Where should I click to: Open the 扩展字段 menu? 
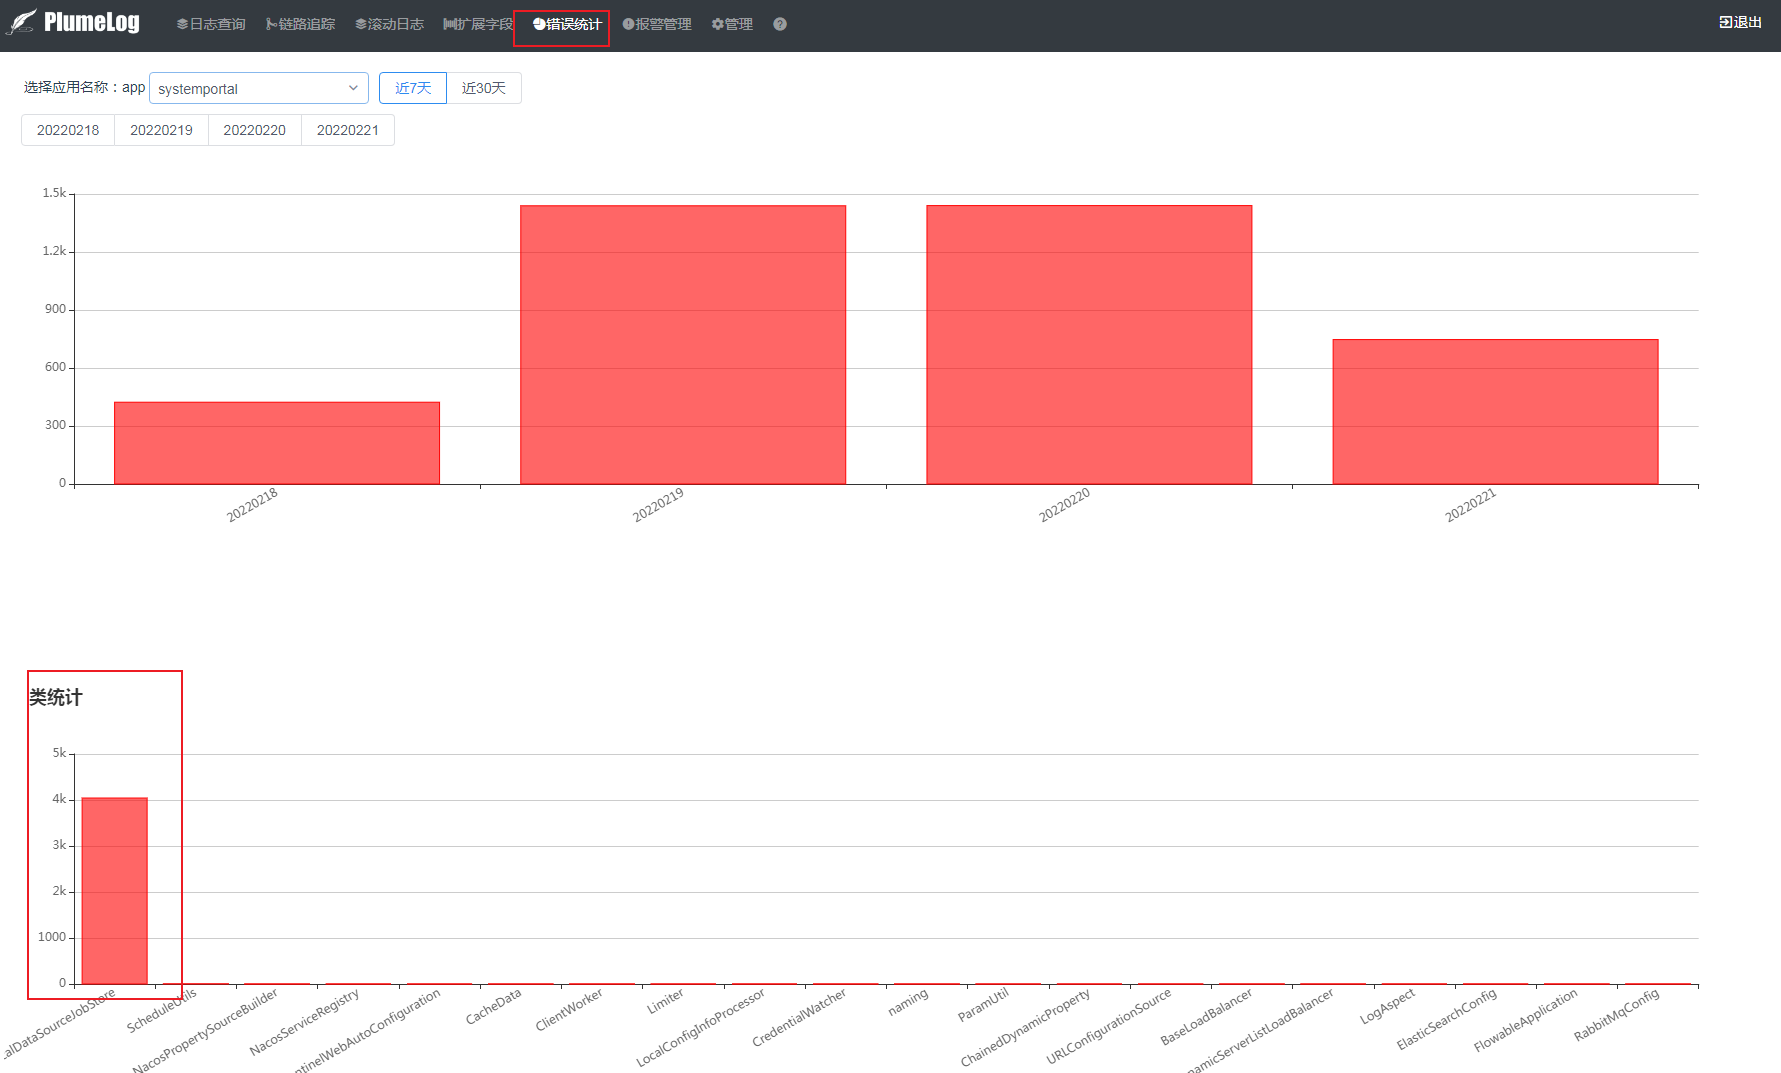tap(478, 24)
